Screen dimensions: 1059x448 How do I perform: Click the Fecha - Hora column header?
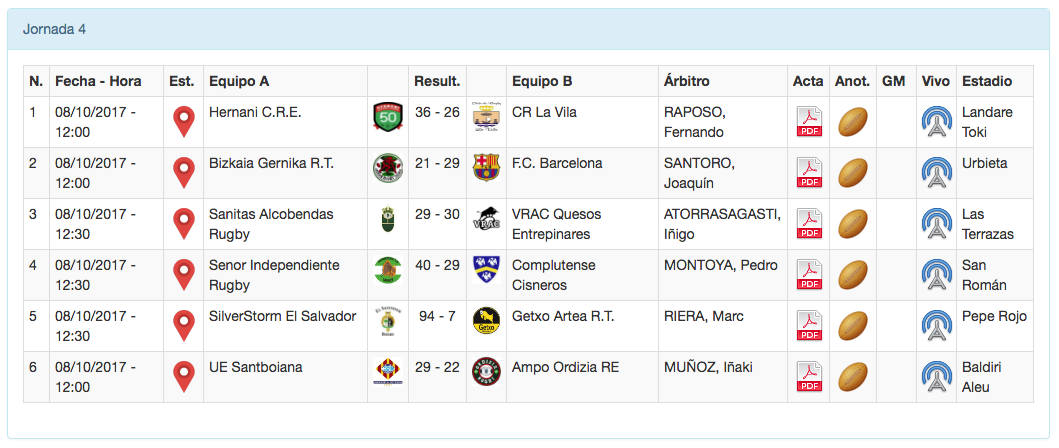click(x=98, y=81)
